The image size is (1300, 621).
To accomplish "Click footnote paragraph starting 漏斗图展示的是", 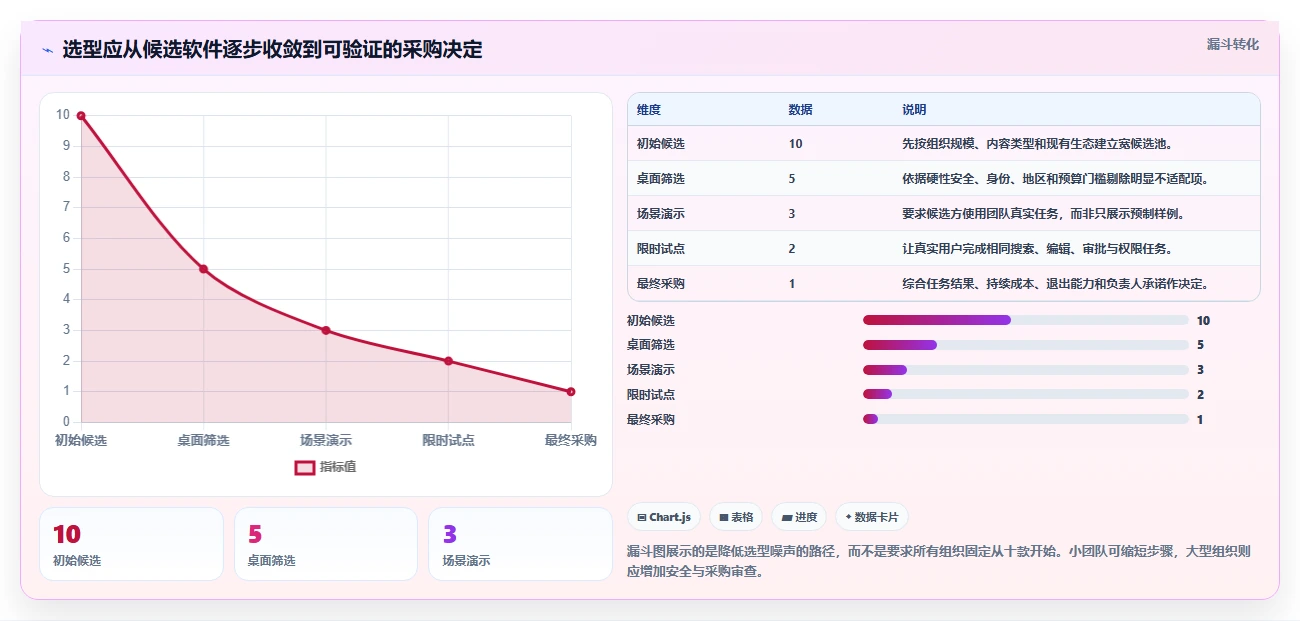I will (x=939, y=563).
